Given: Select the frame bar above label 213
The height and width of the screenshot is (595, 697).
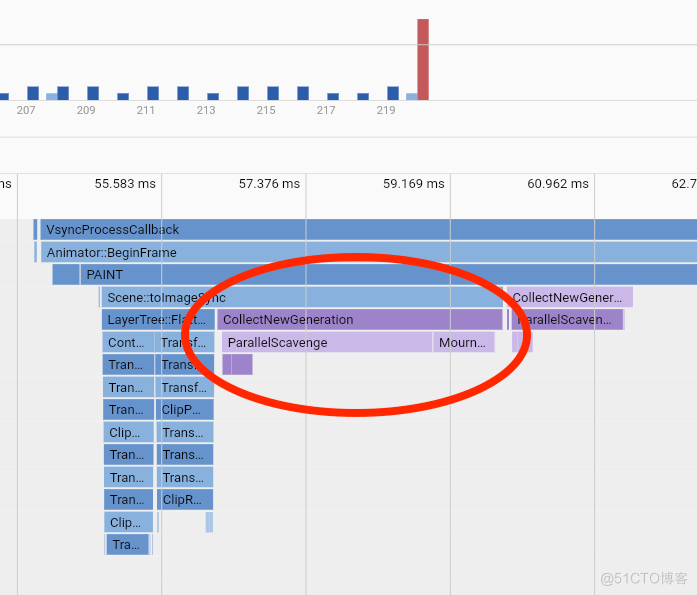Looking at the screenshot, I should [x=213, y=96].
